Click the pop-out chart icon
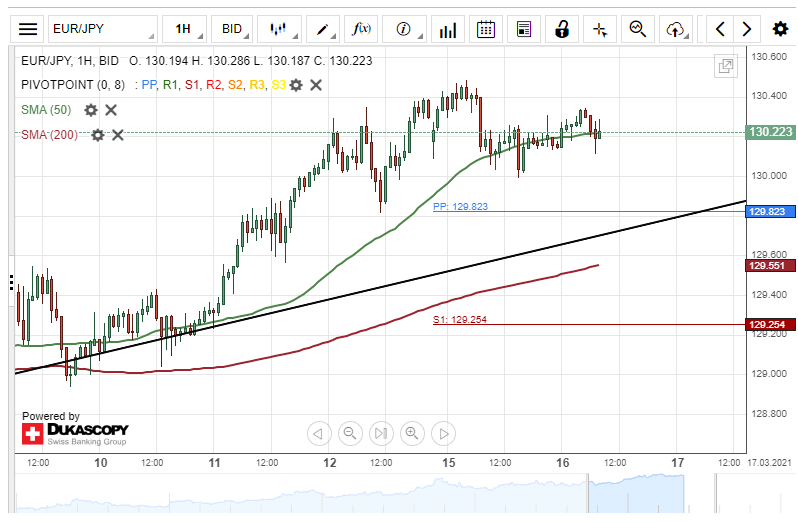 pos(726,66)
